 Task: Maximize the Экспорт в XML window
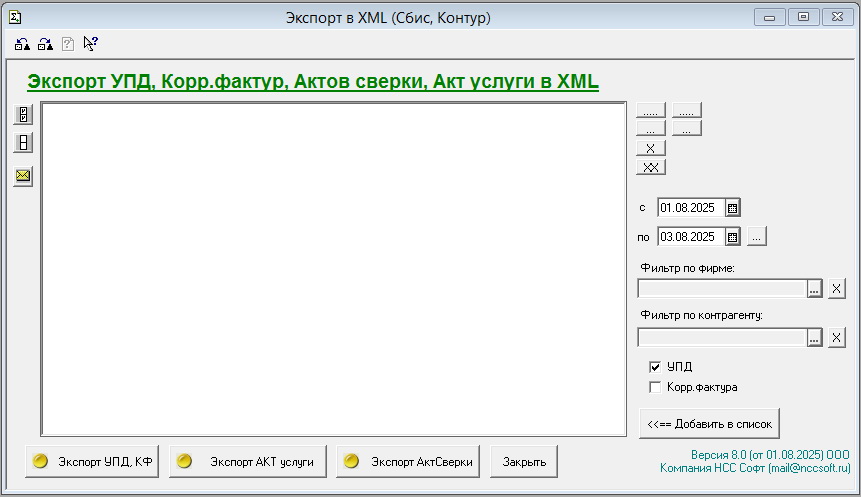tap(803, 18)
